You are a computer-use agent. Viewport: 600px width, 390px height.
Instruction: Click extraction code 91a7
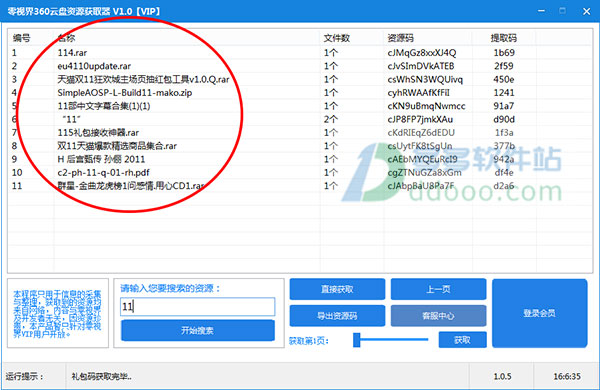coord(504,106)
